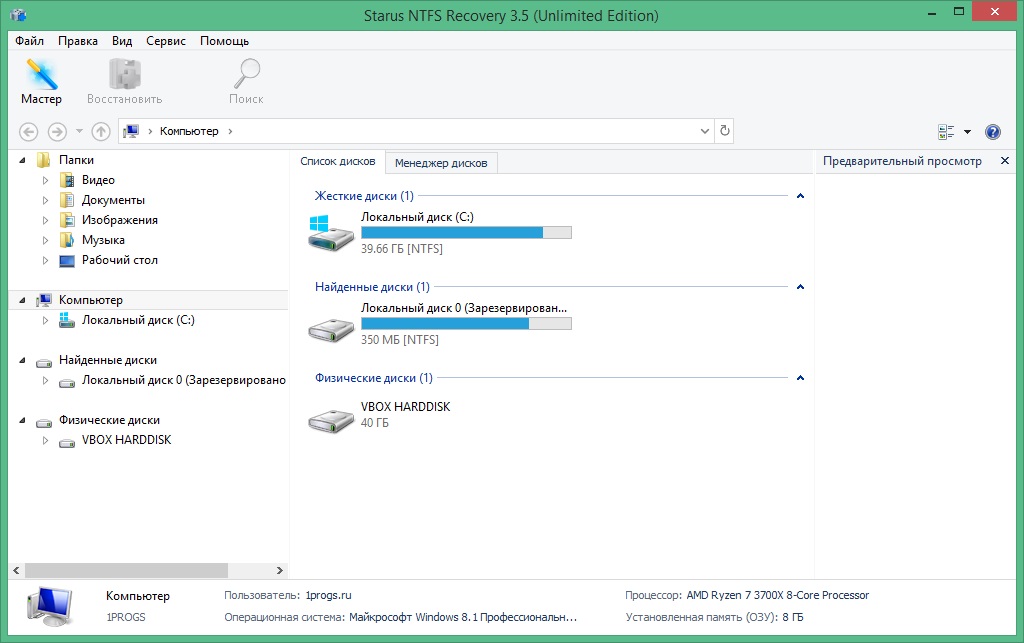Expand the Документы folder

coord(45,200)
